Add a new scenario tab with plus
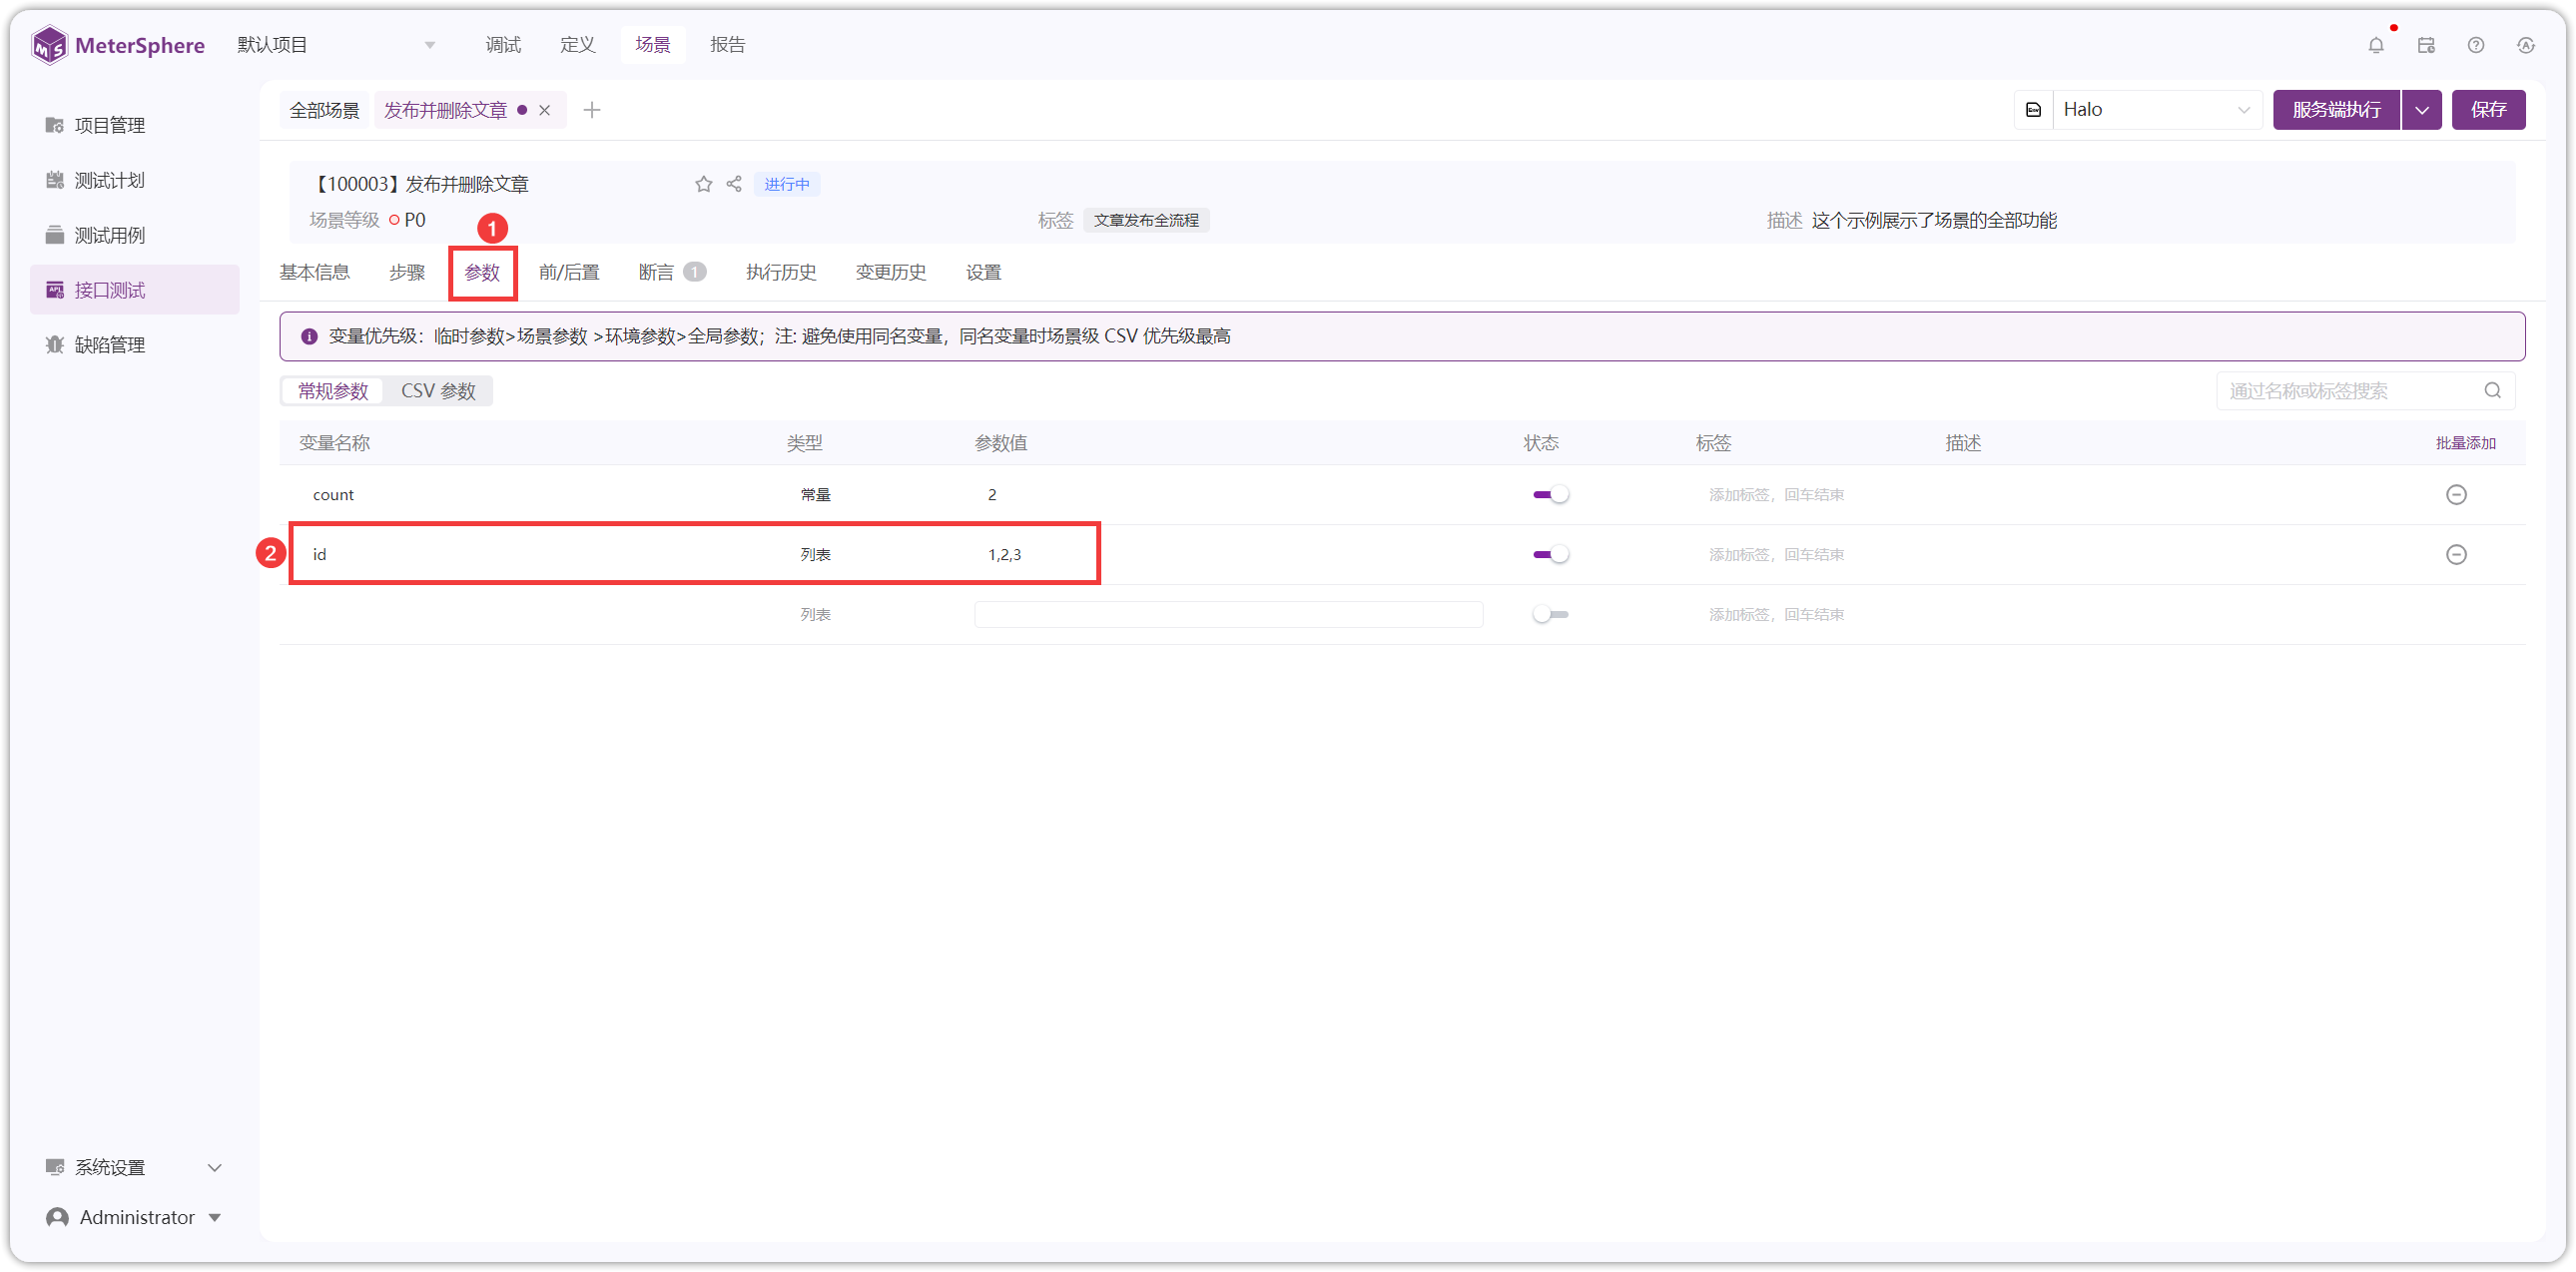The width and height of the screenshot is (2576, 1272). point(591,110)
